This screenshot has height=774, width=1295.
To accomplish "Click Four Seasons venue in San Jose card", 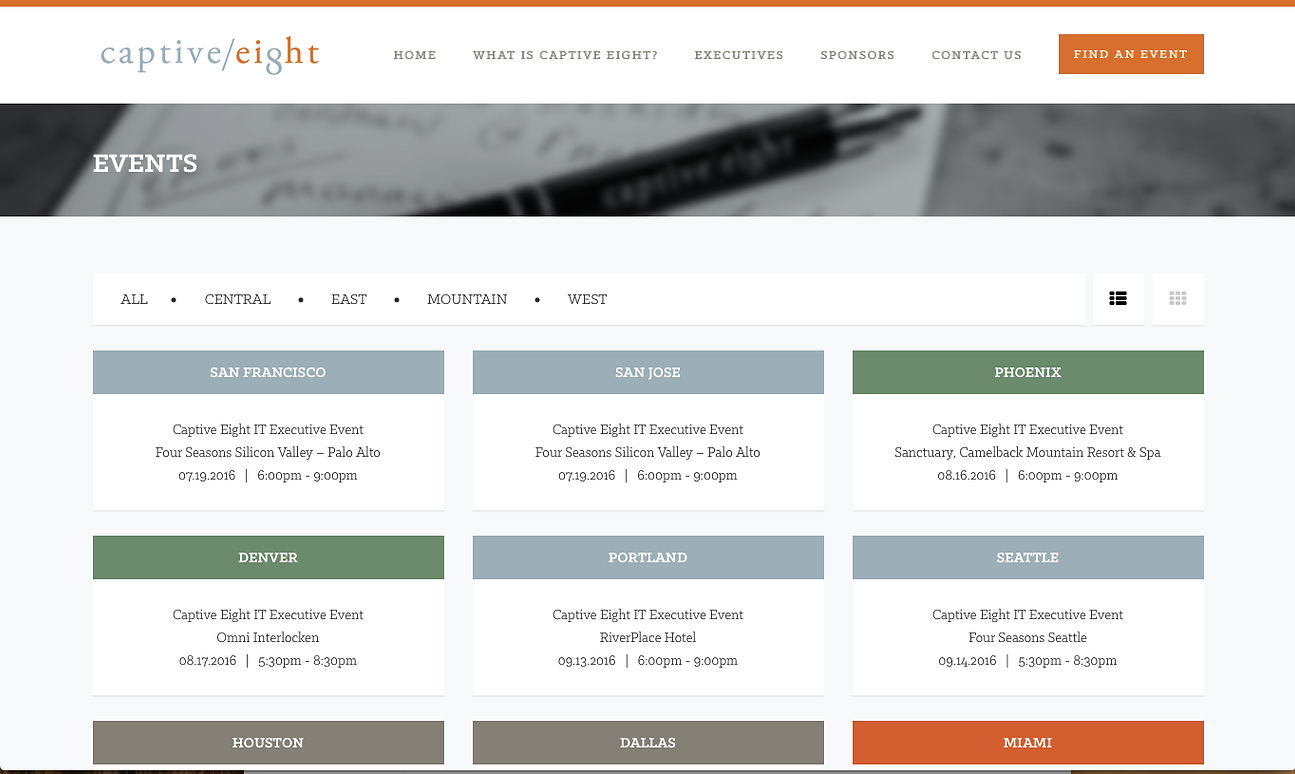I will (648, 452).
